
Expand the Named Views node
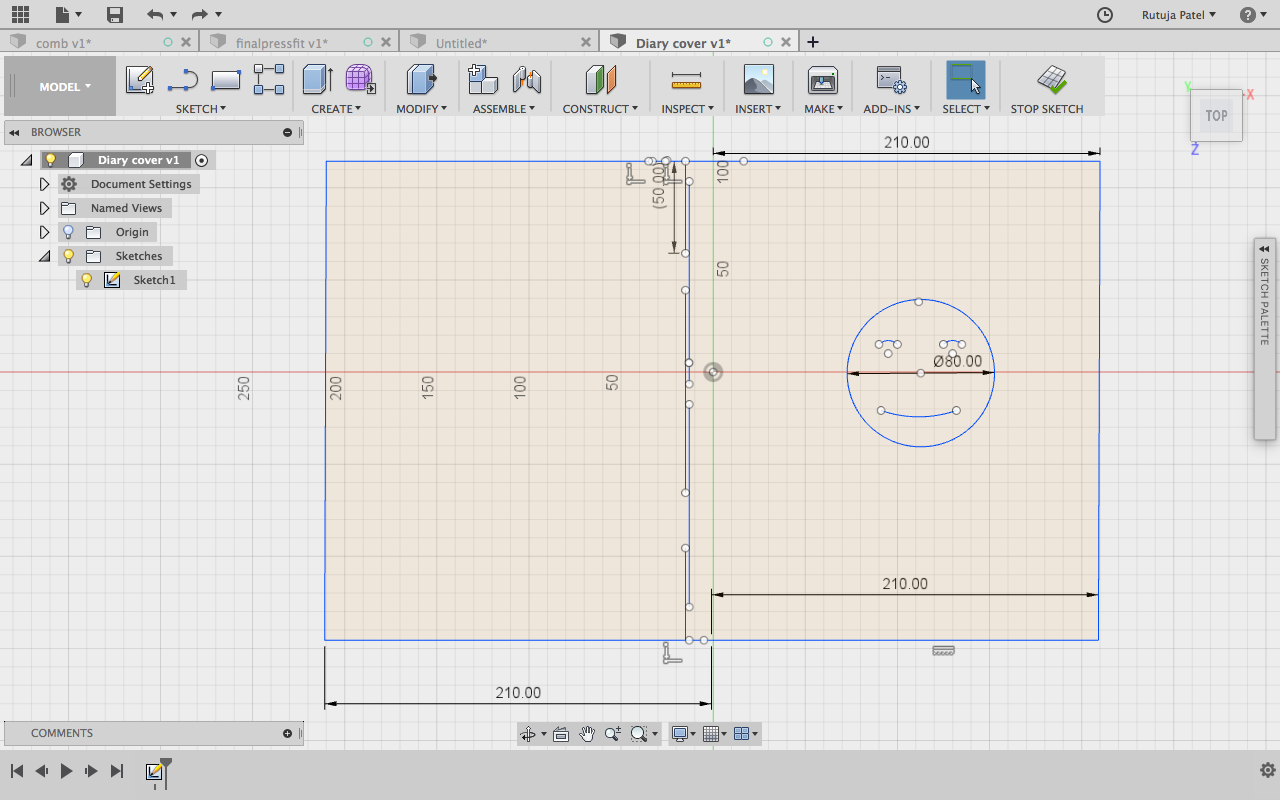pos(44,208)
